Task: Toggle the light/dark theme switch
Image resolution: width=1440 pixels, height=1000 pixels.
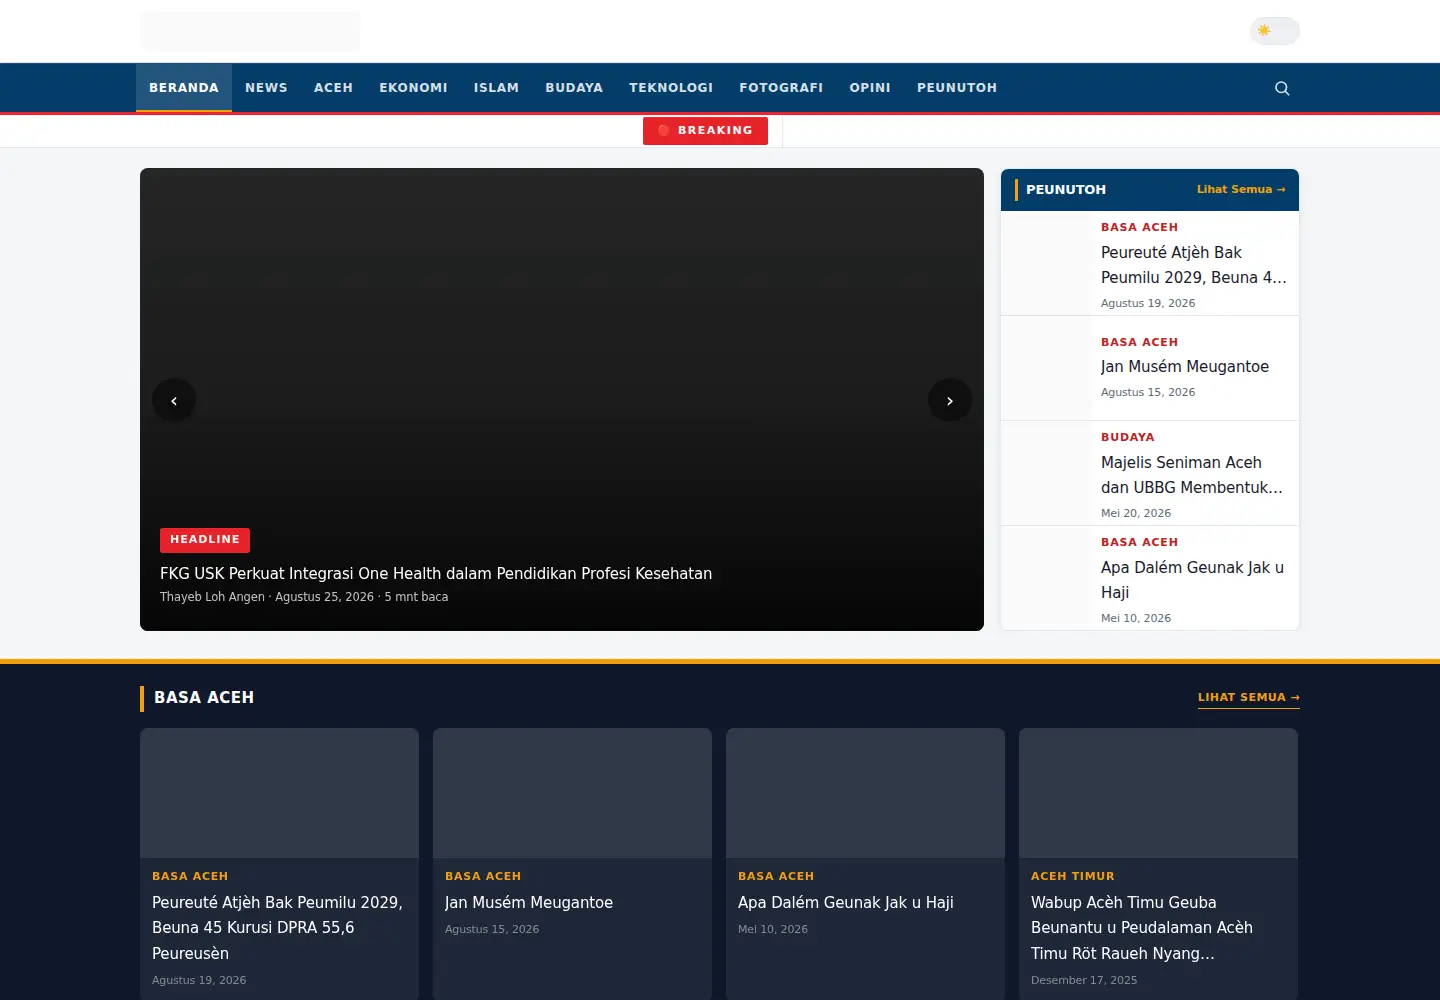Action: 1274,31
